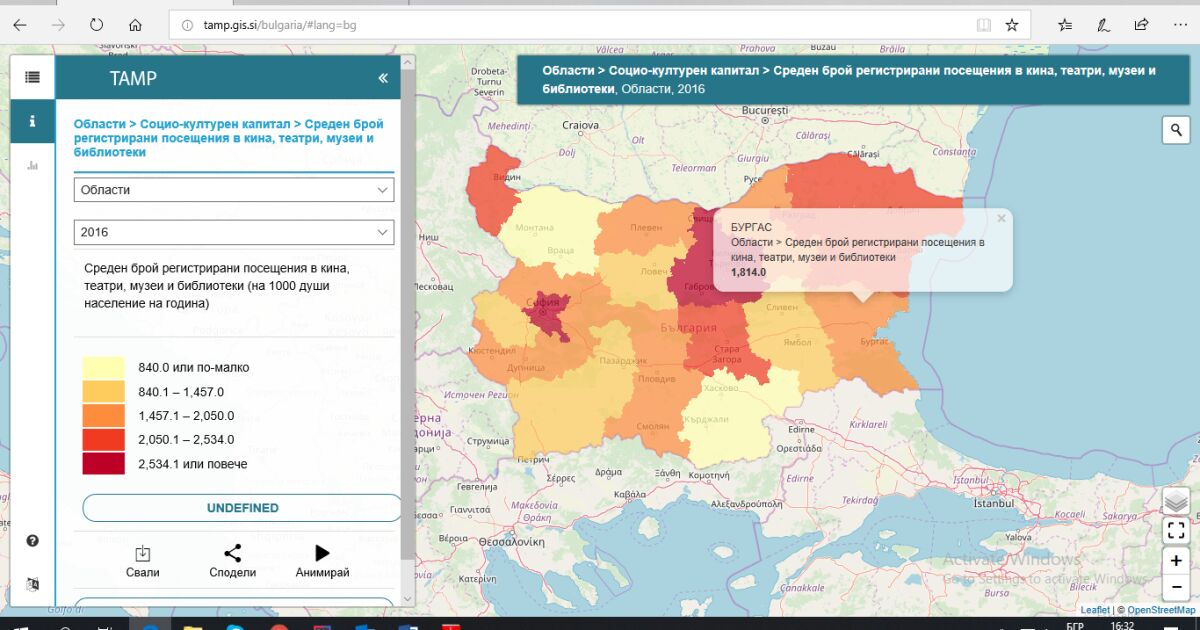This screenshot has height=630, width=1200.
Task: Zoom in on the map
Action: (1176, 562)
